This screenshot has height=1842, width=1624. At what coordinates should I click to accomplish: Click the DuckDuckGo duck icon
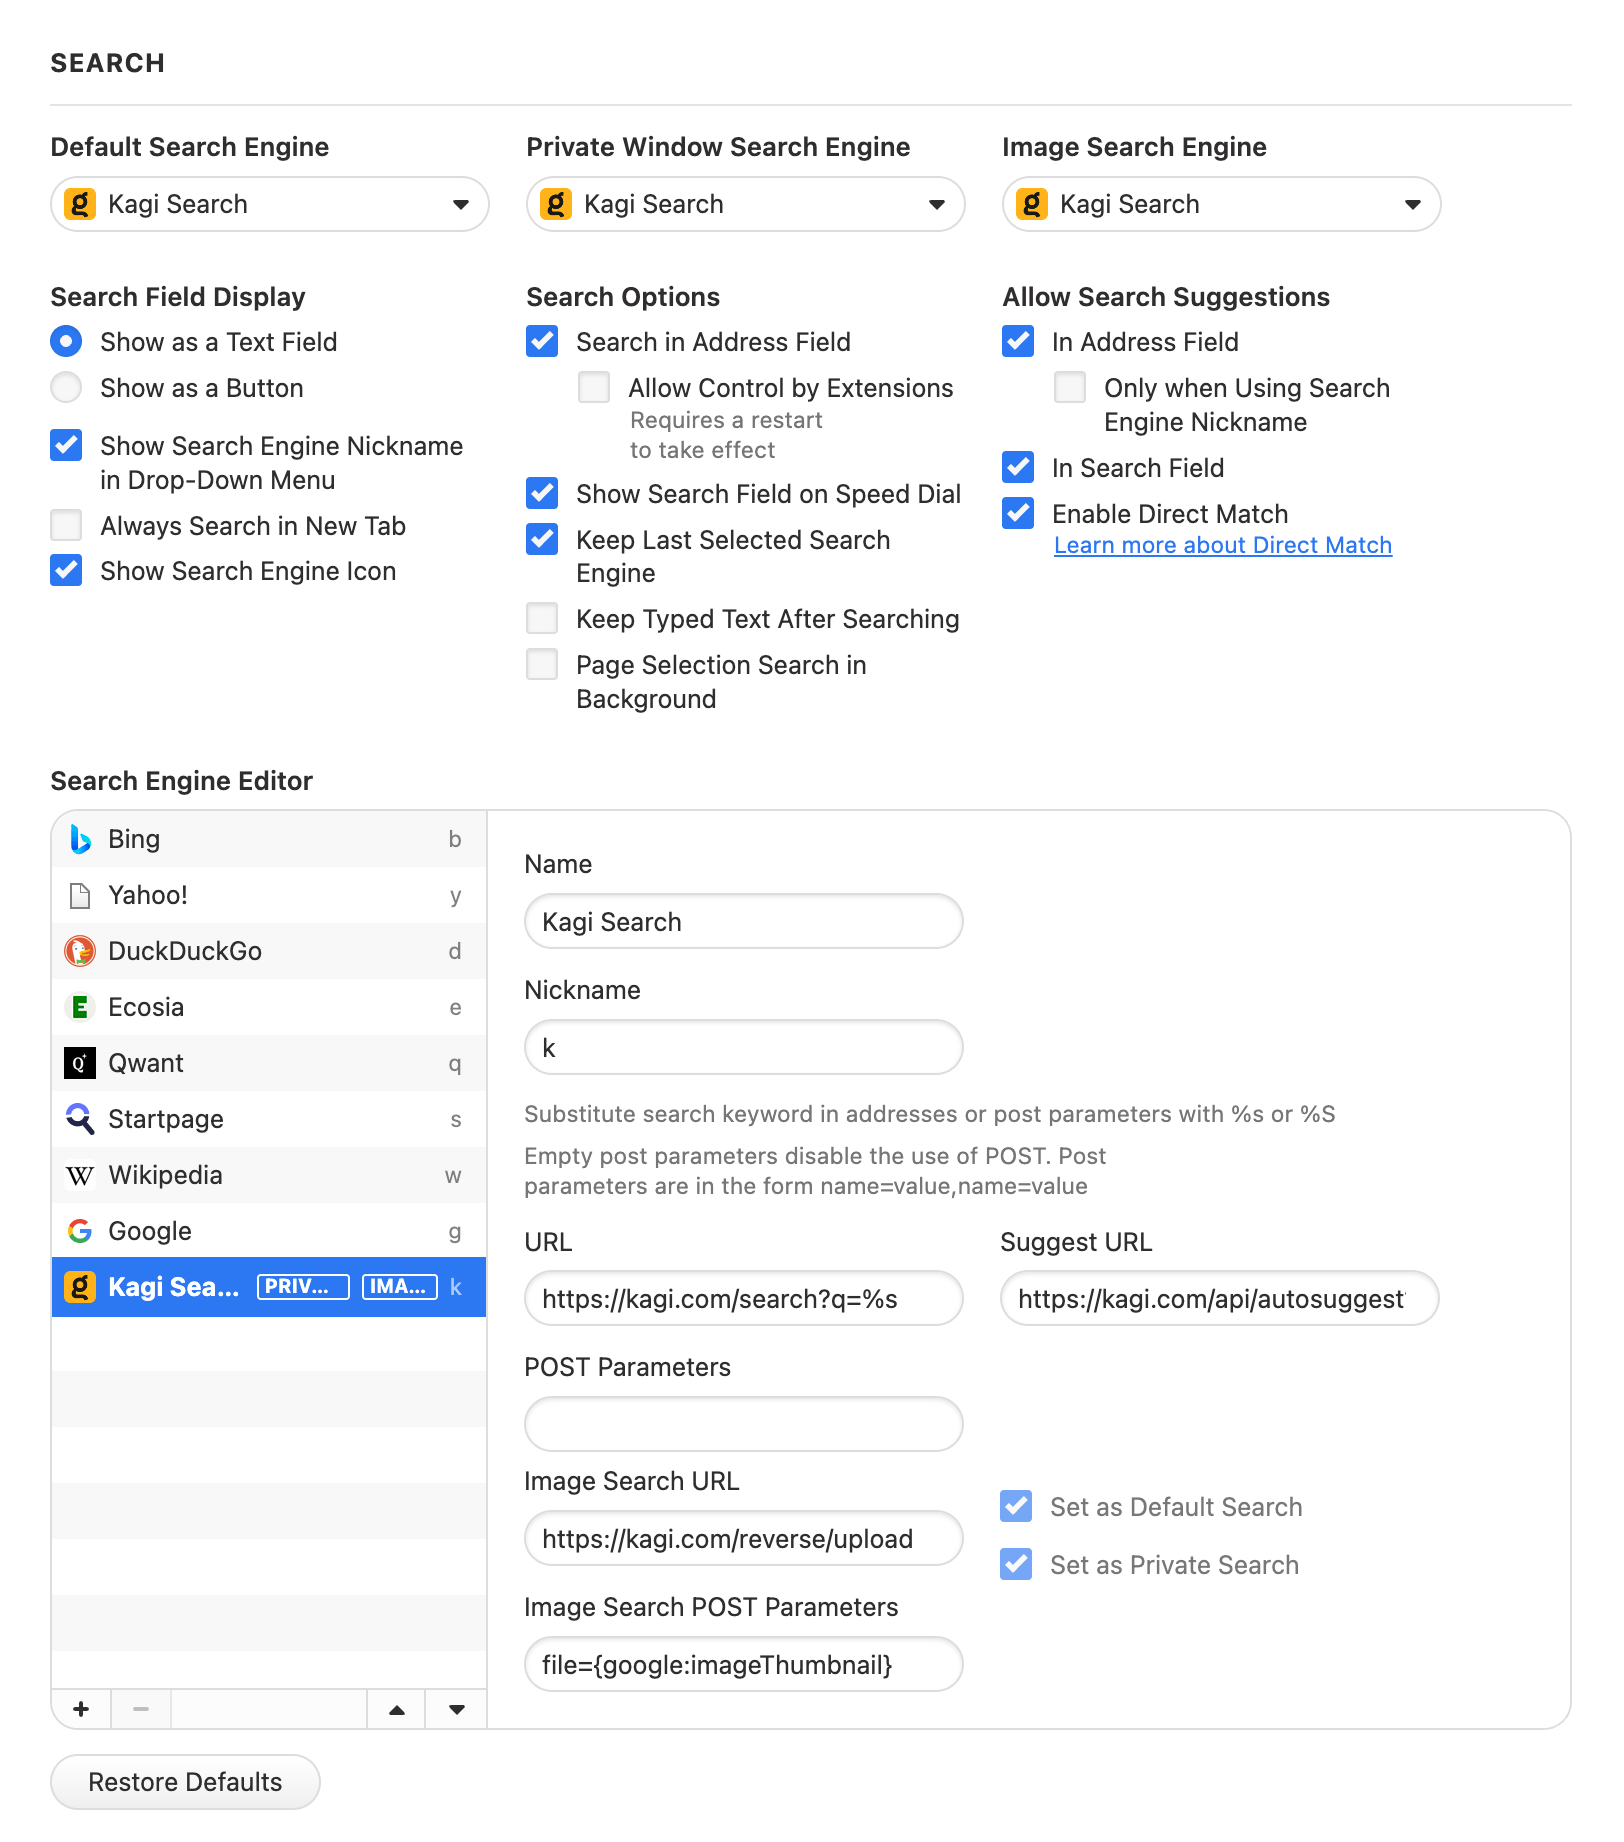click(x=80, y=951)
